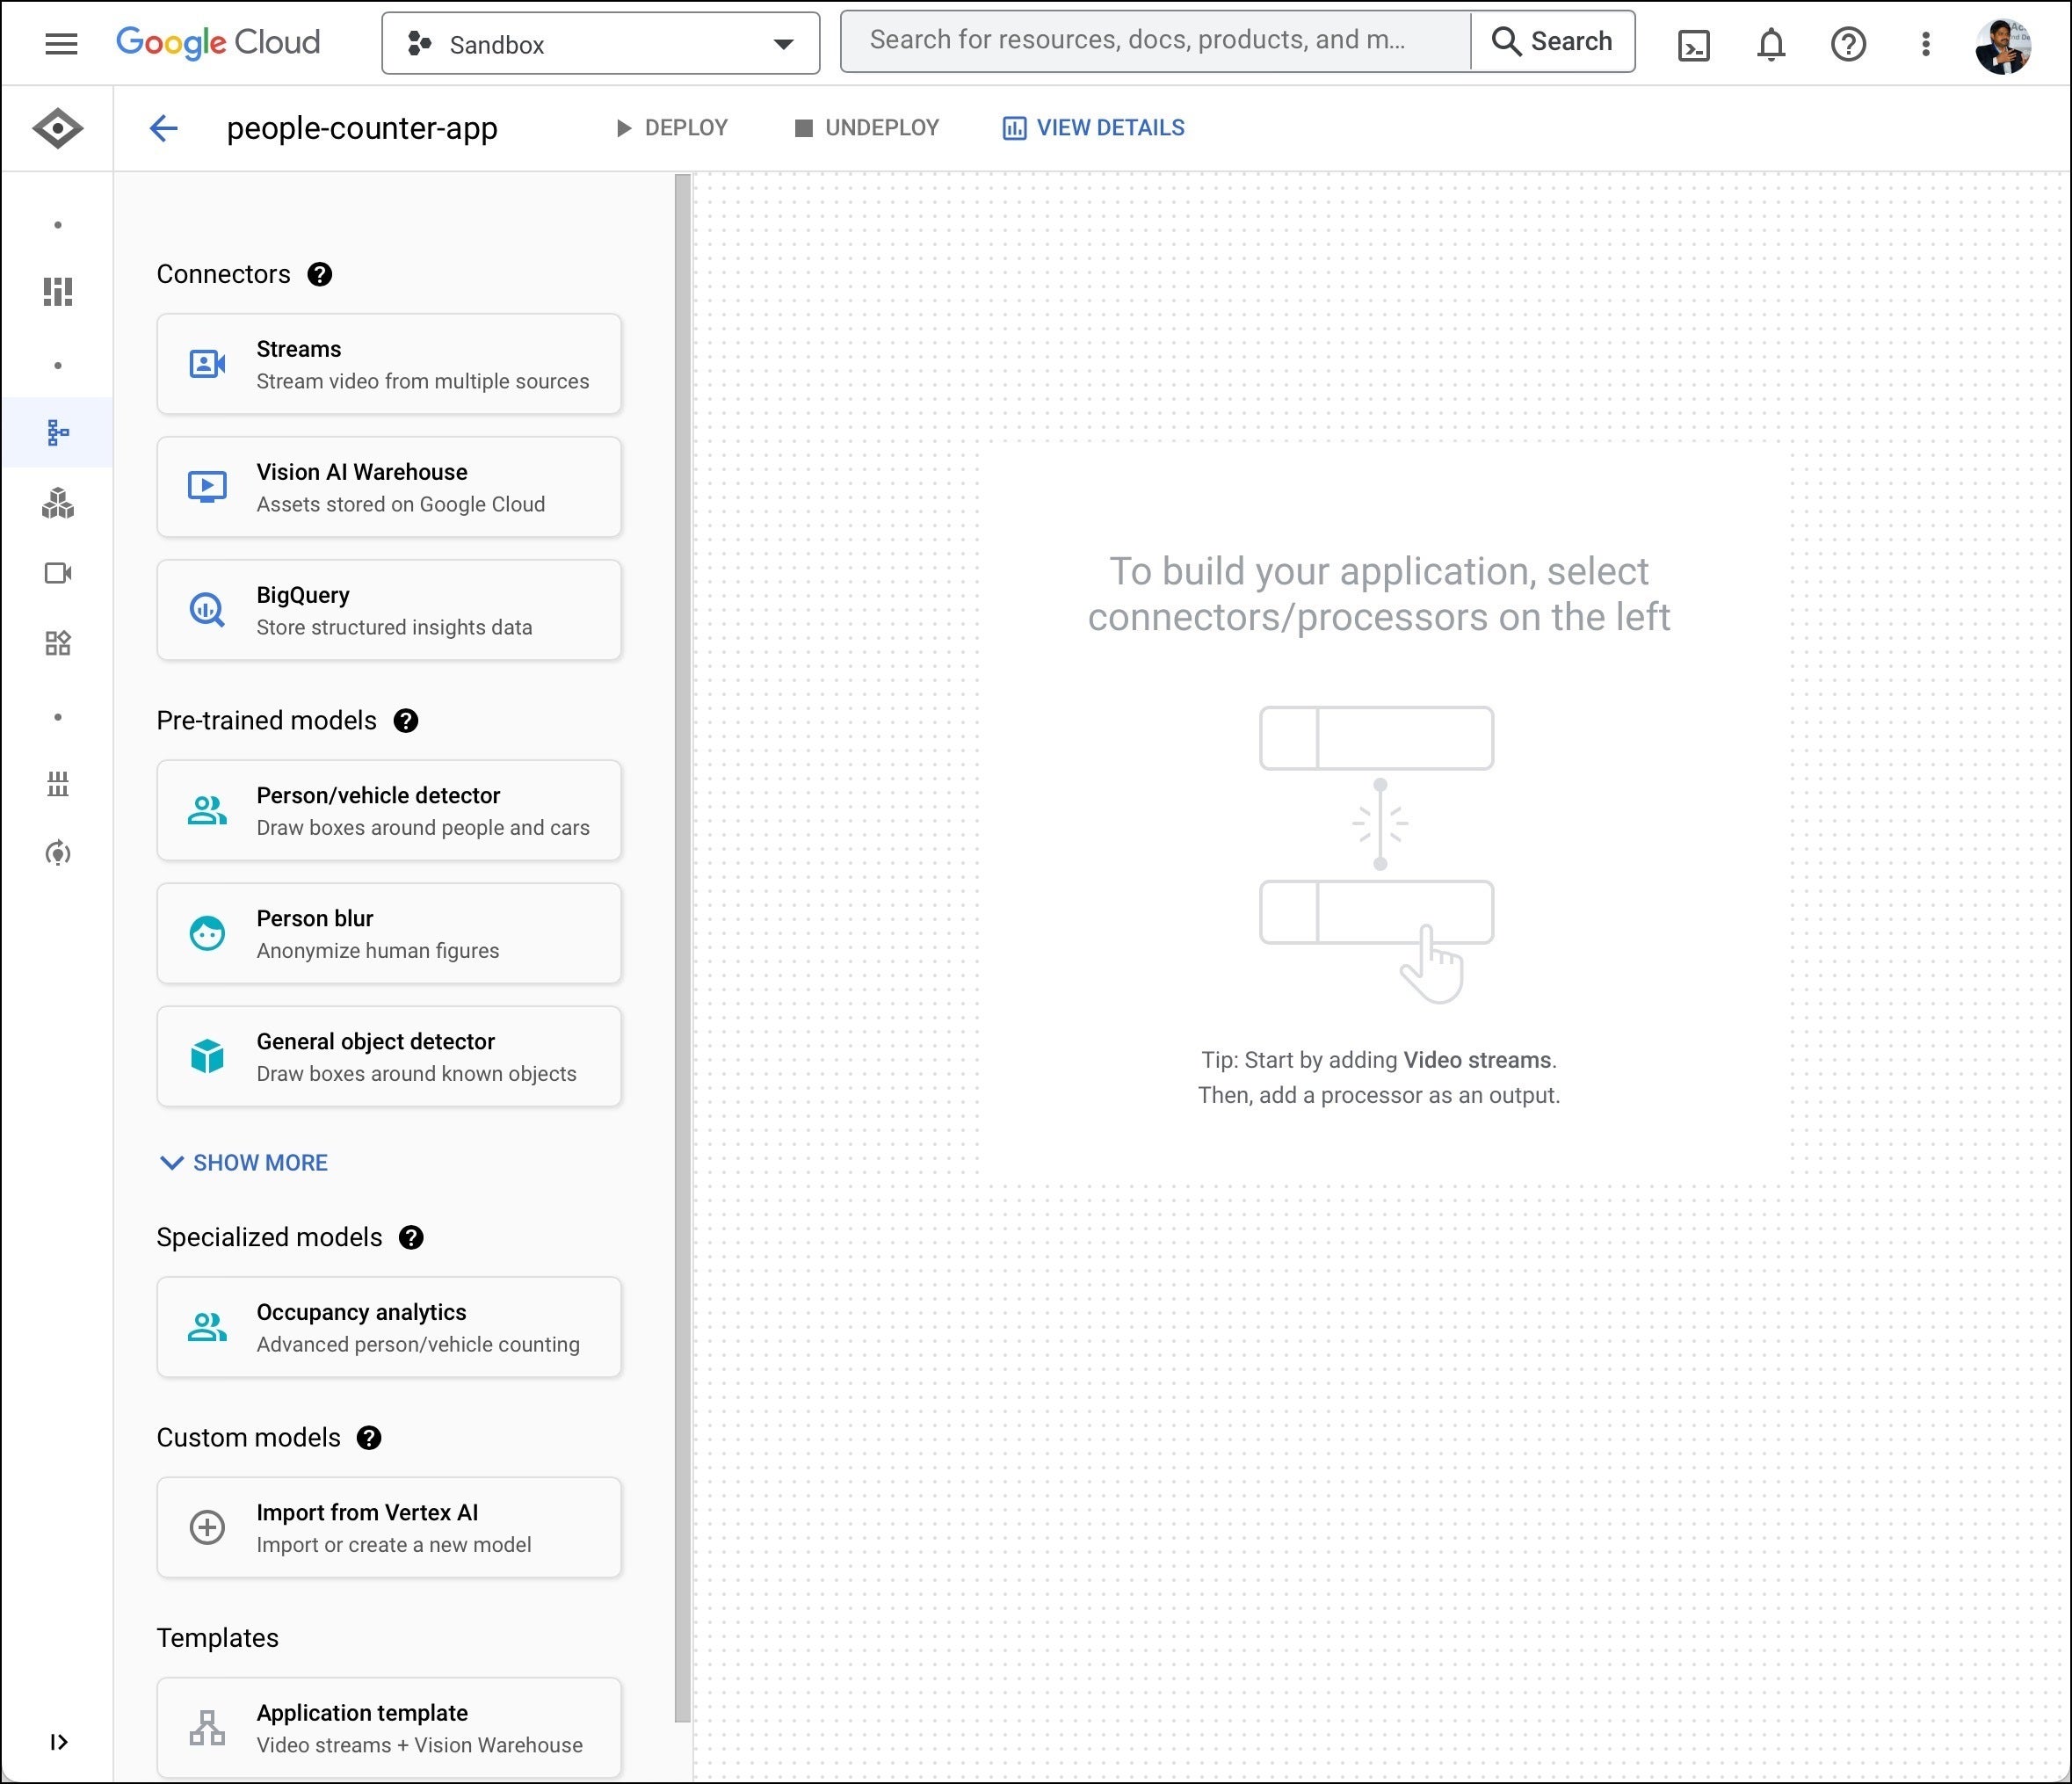Open the Sandbox project selector dropdown
Viewport: 2072px width, 1784px height.
pyautogui.click(x=600, y=44)
